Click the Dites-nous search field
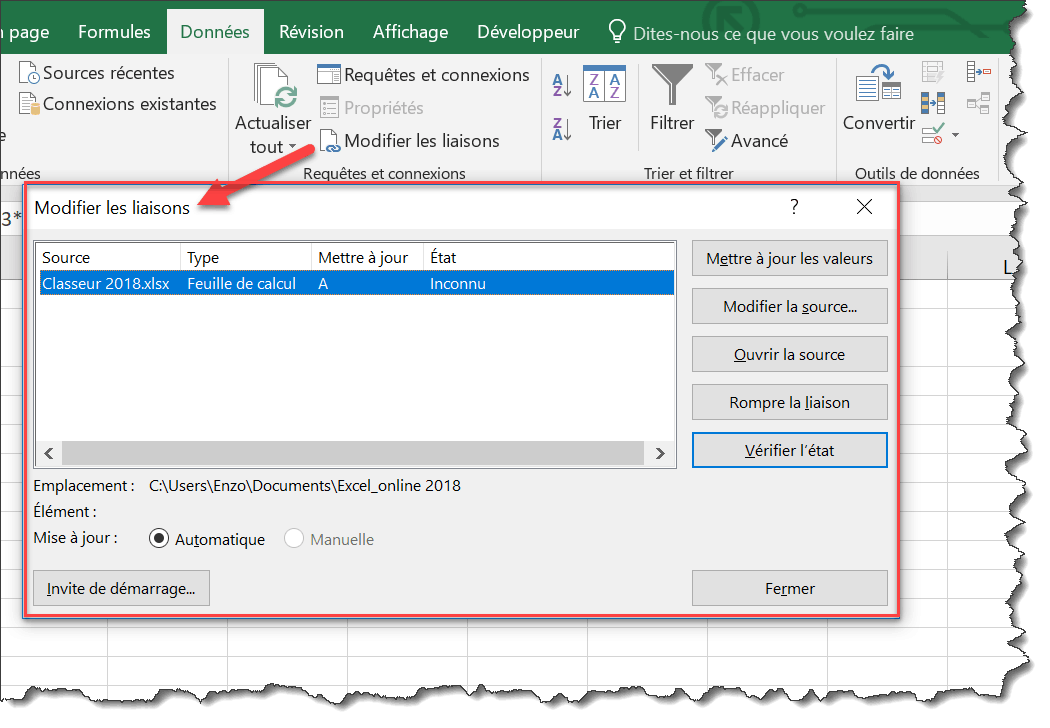Screen dimensions: 1050x728 (x=773, y=33)
